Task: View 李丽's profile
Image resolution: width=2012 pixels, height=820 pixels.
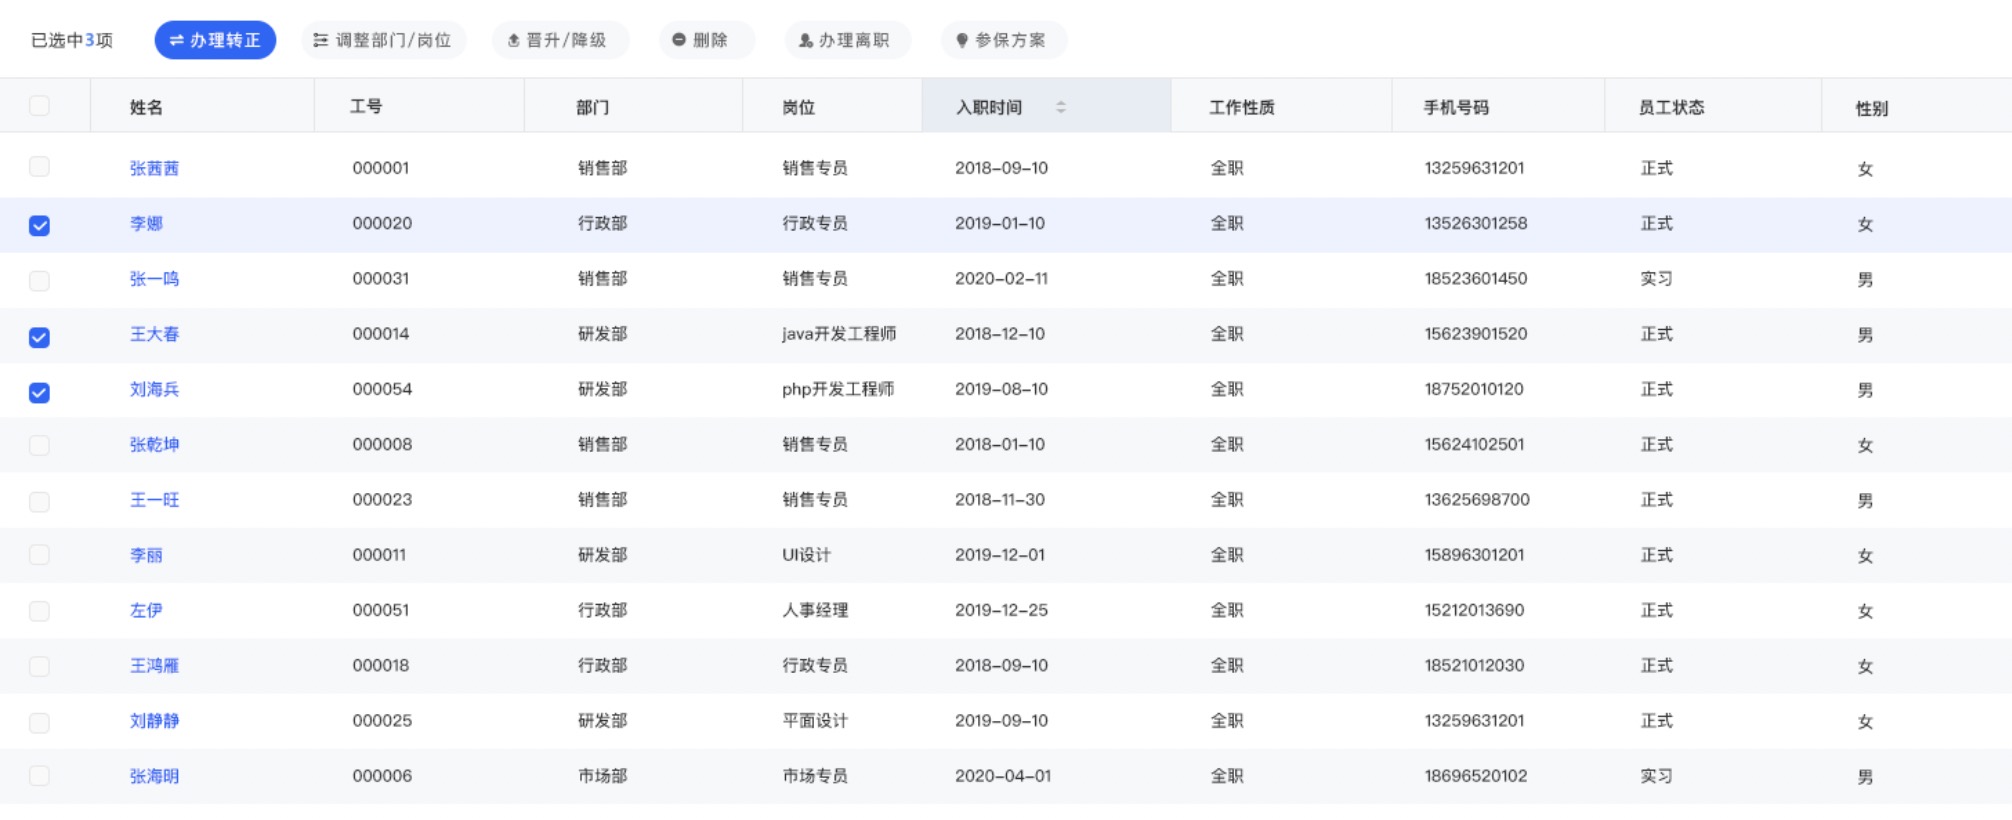Action: (x=146, y=555)
